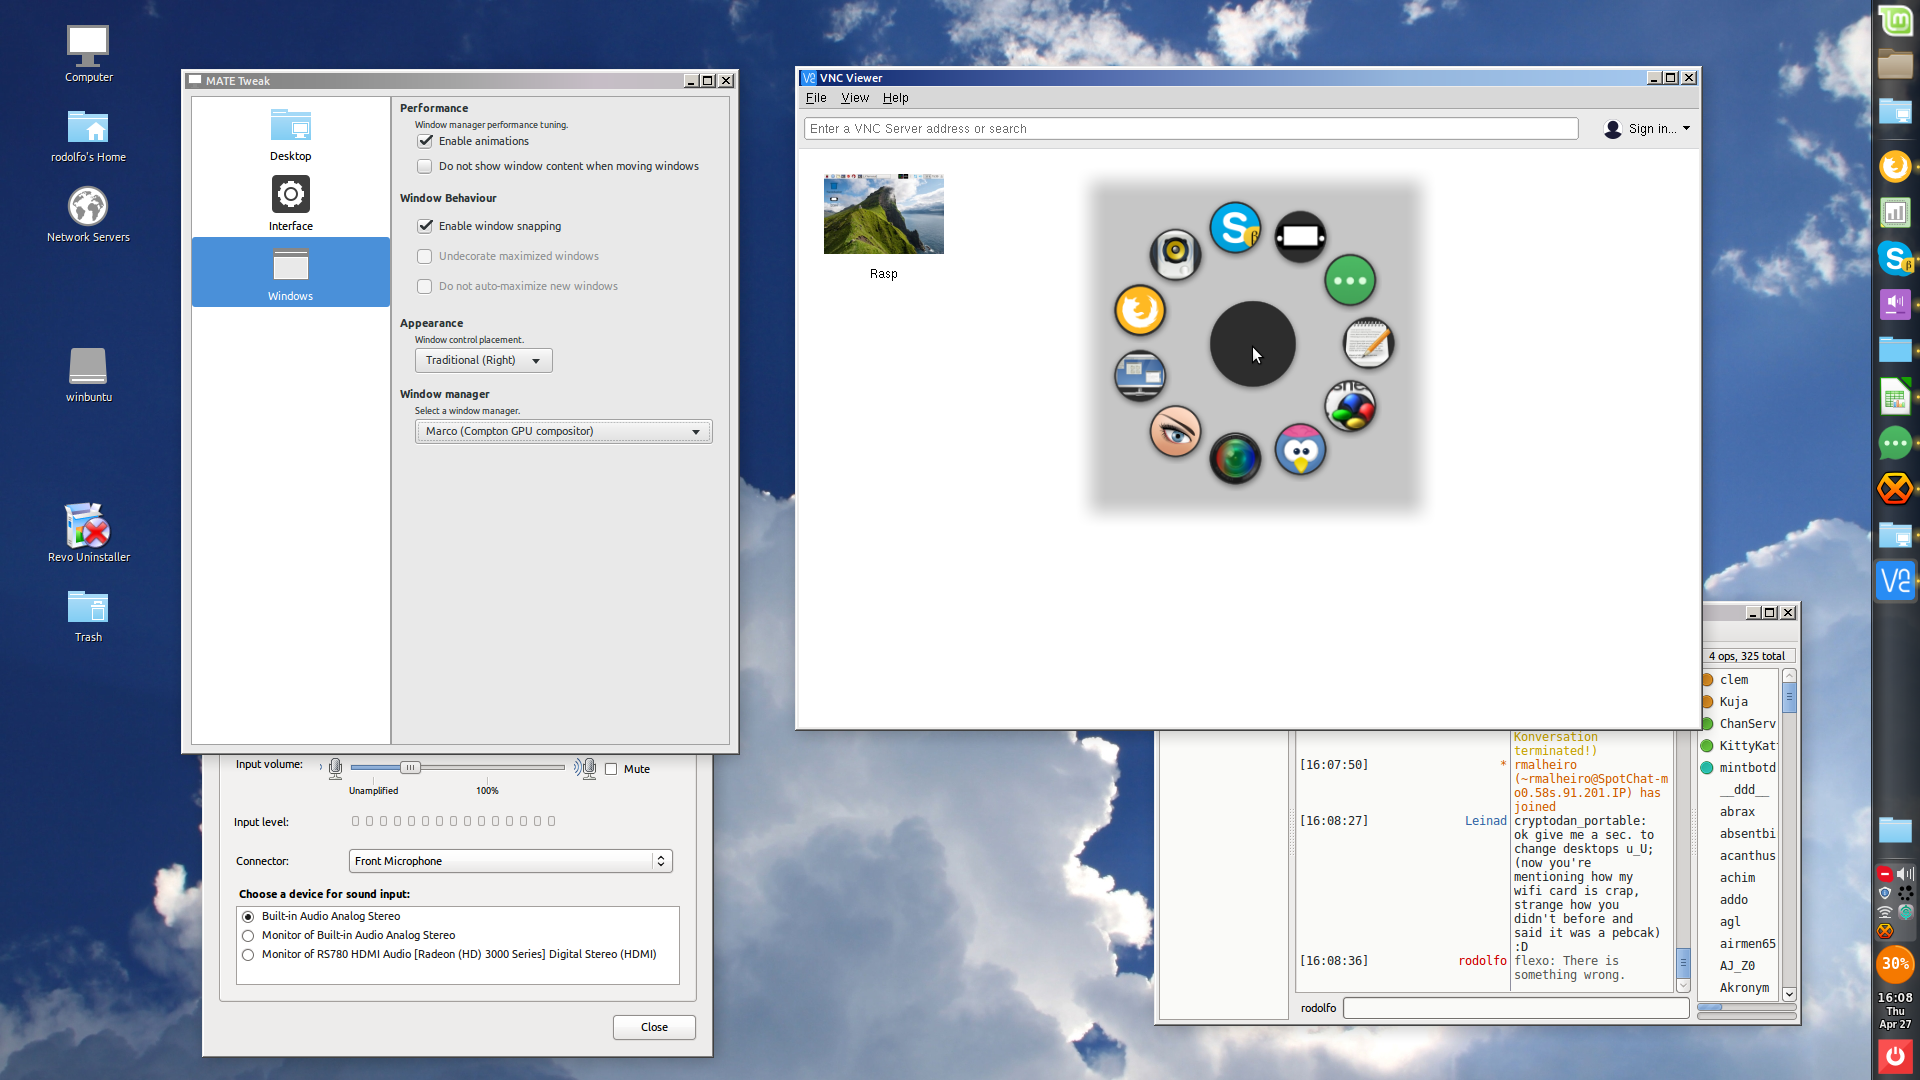Image resolution: width=1920 pixels, height=1080 pixels.
Task: Open the Skype icon in the app ring
Action: pos(1235,228)
